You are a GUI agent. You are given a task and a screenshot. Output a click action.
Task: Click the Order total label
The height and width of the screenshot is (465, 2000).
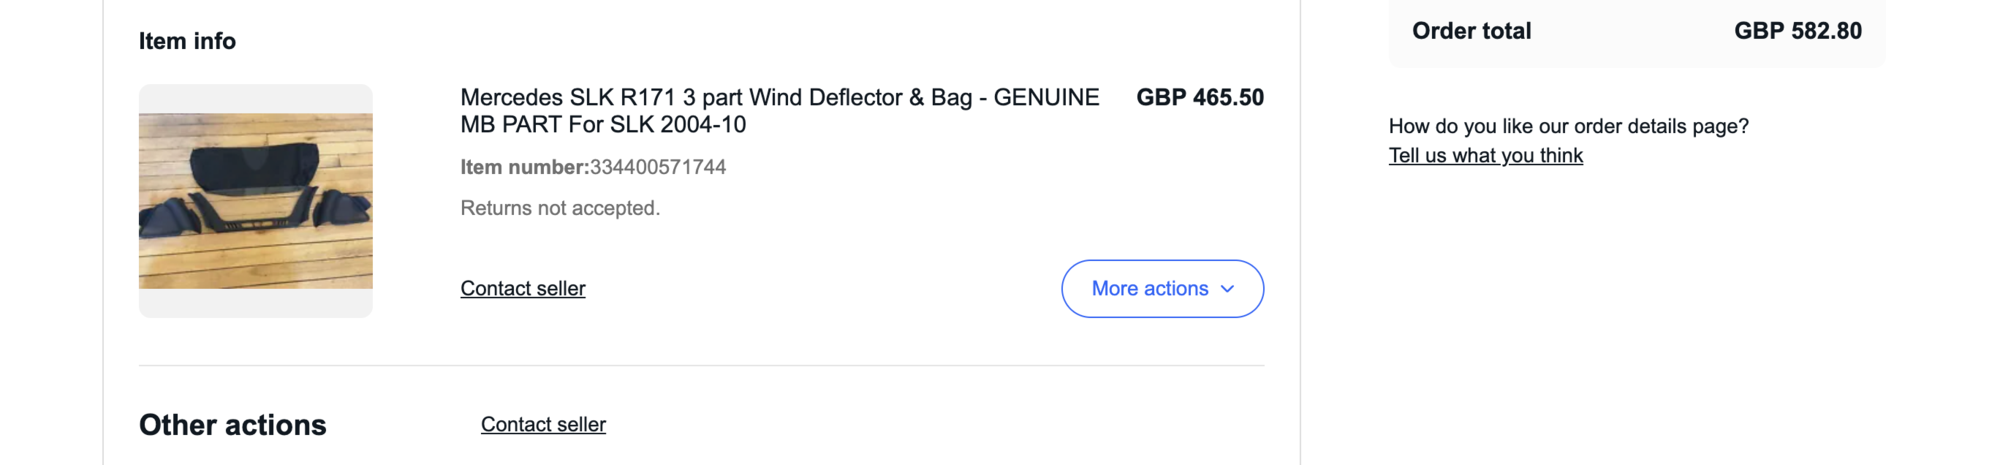pos(1471,31)
